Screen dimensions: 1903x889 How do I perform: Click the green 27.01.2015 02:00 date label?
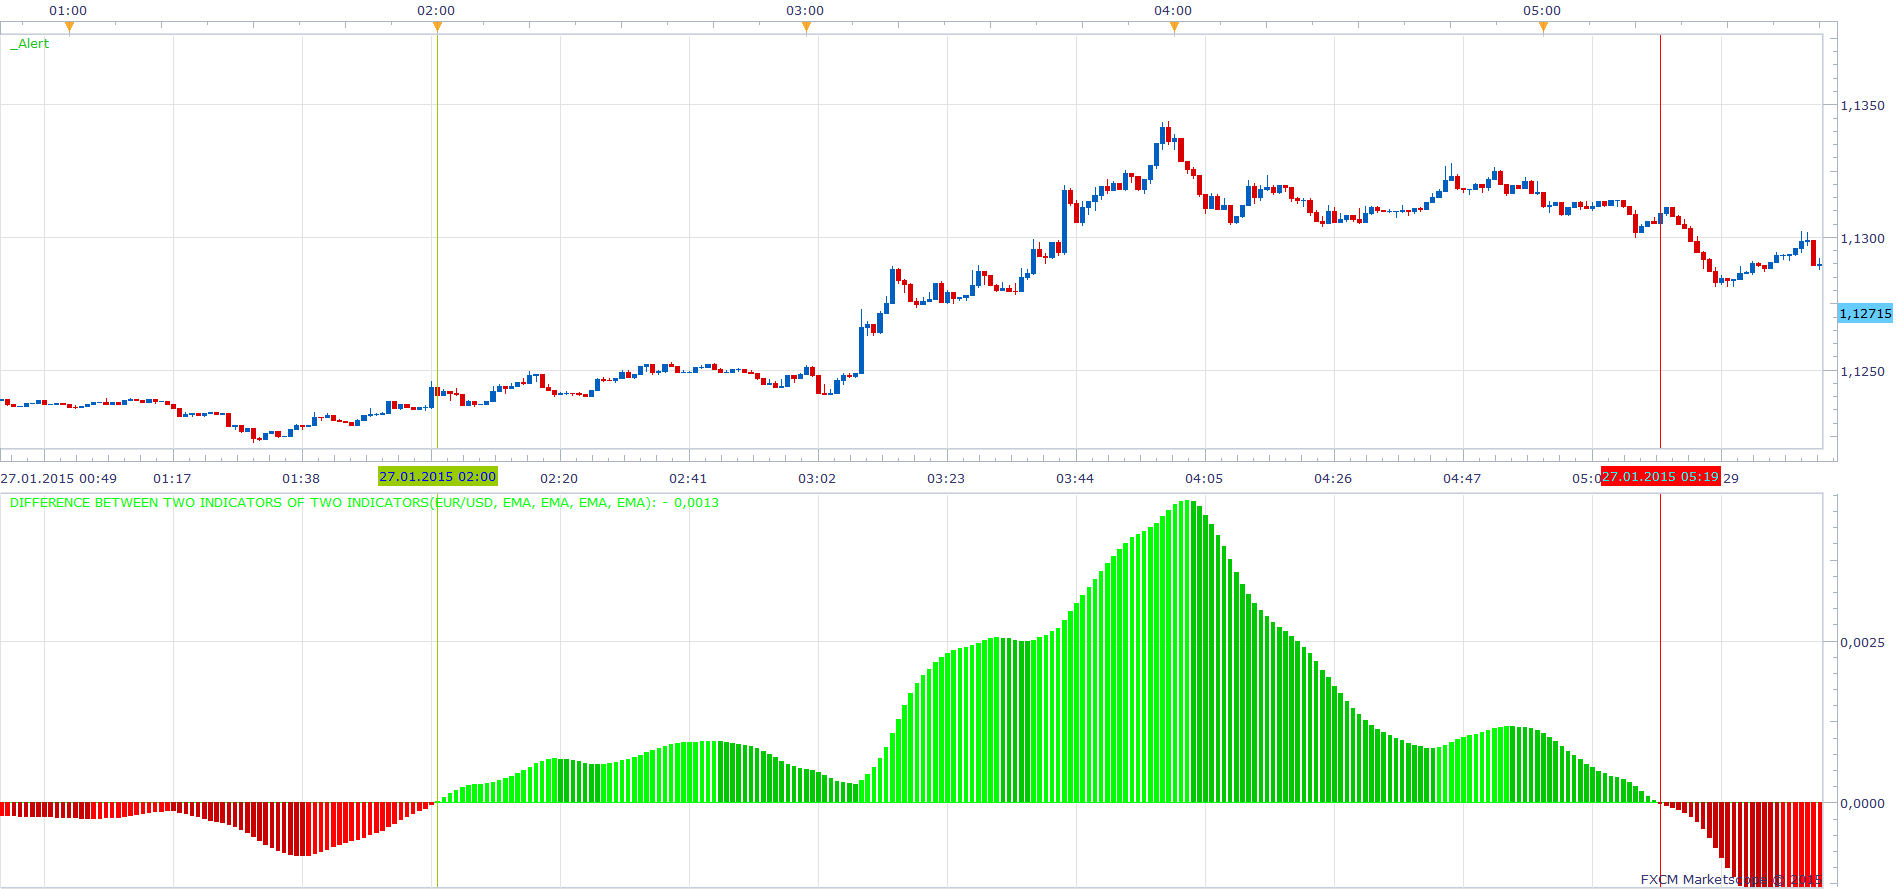tap(437, 477)
